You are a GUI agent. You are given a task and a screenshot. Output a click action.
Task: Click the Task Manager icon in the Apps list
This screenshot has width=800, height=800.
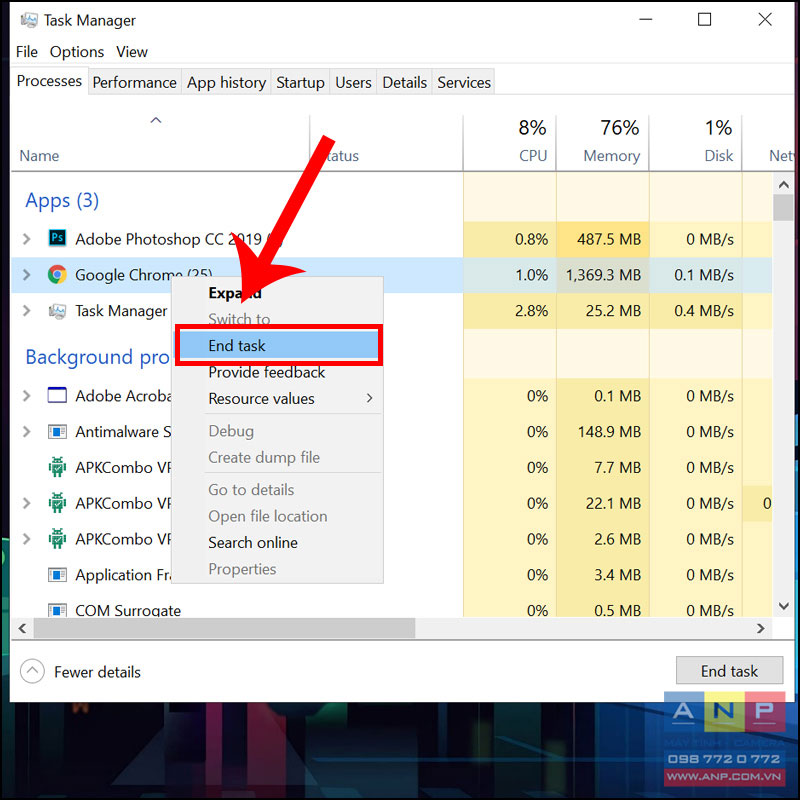[57, 310]
